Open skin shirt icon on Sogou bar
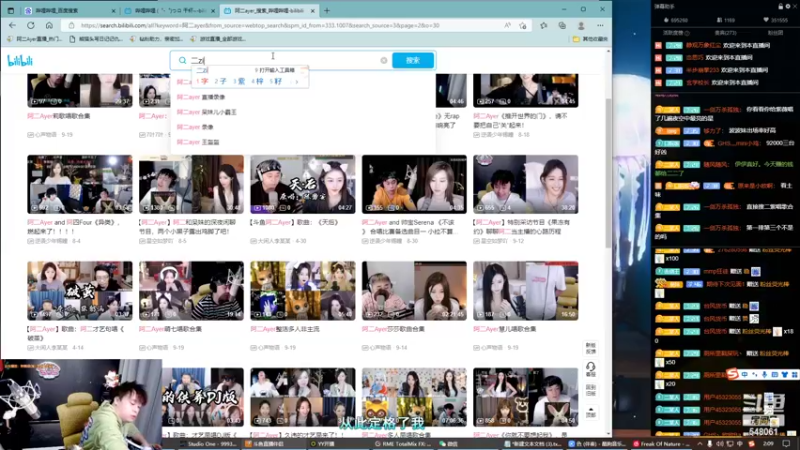 (x=785, y=374)
